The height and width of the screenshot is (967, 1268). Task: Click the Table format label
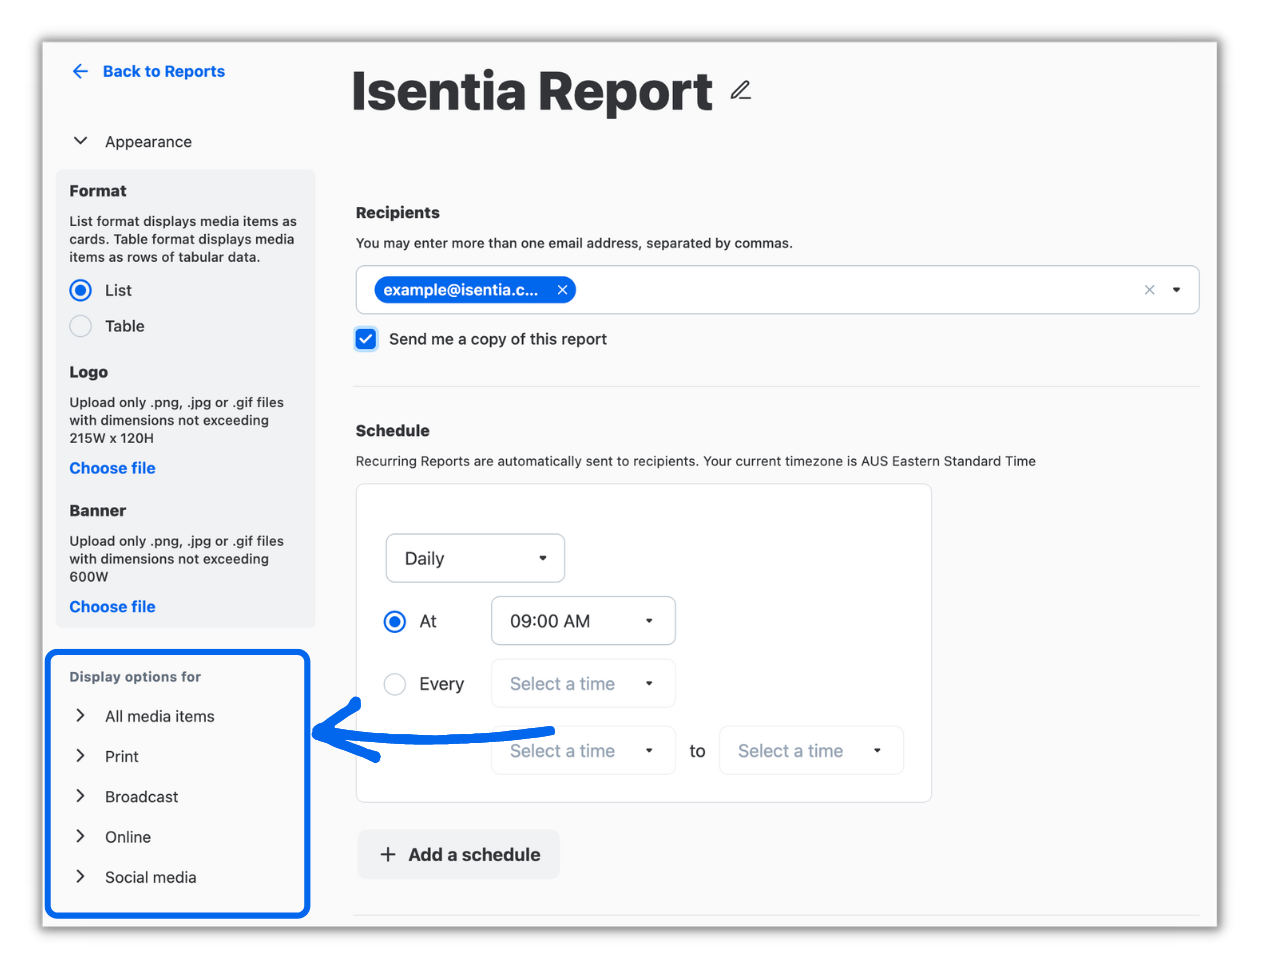pos(125,326)
